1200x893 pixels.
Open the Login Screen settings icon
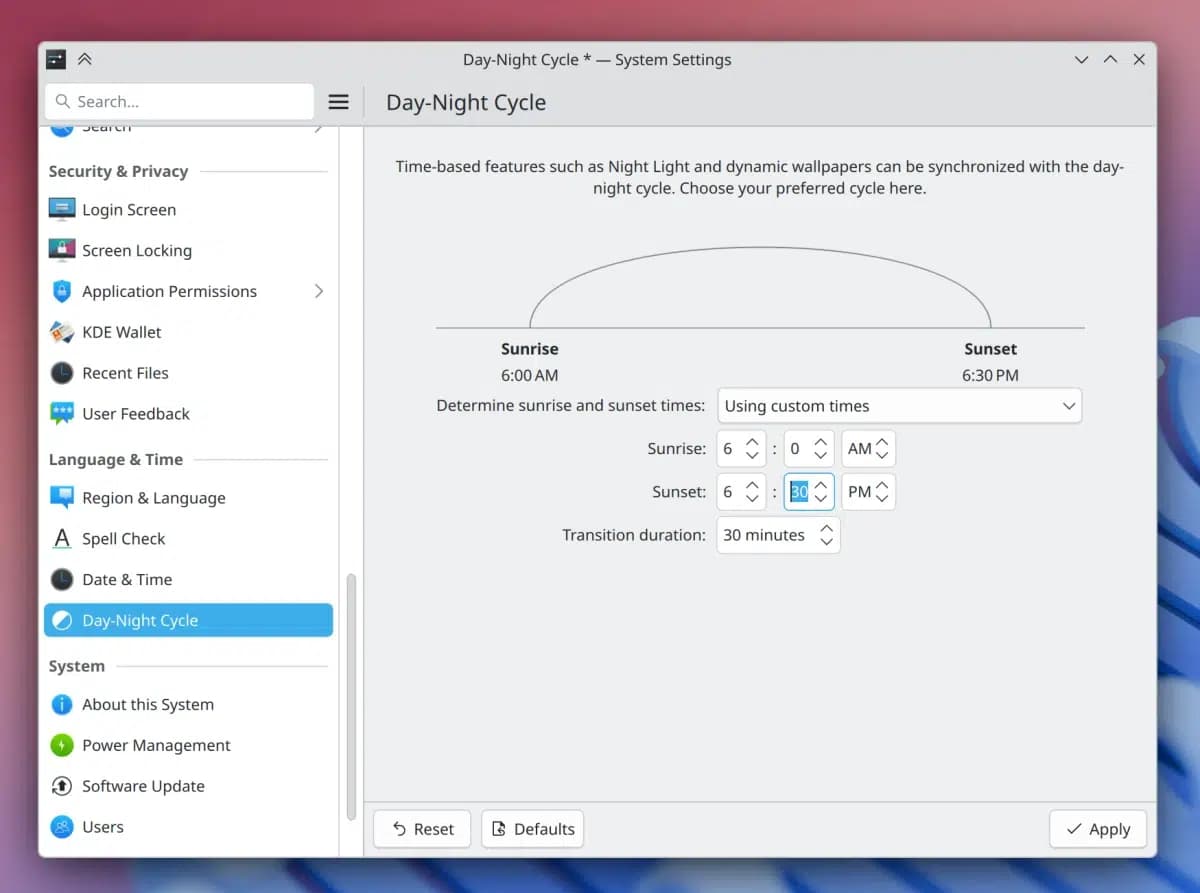coord(62,210)
